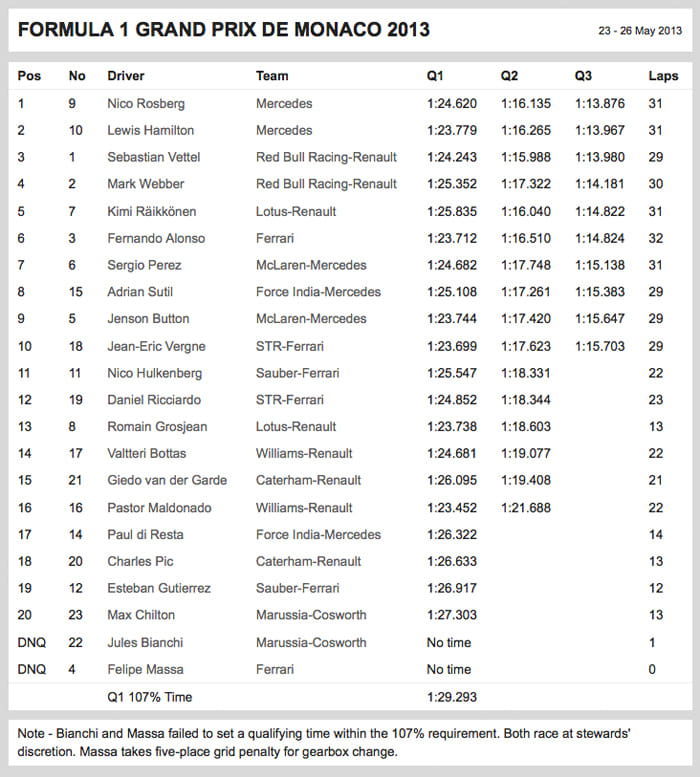The height and width of the screenshot is (777, 700).
Task: Click Kimi Räikkönen in the driver column
Action: point(152,211)
